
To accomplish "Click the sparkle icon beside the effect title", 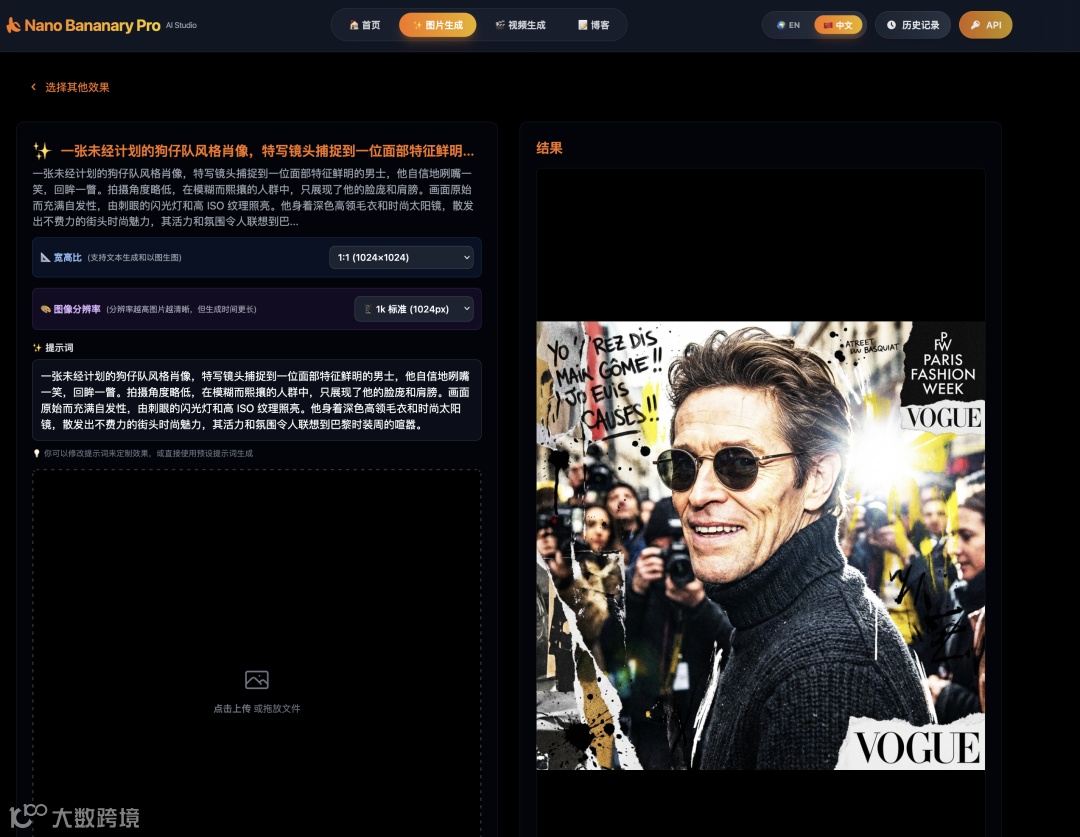I will 42,151.
